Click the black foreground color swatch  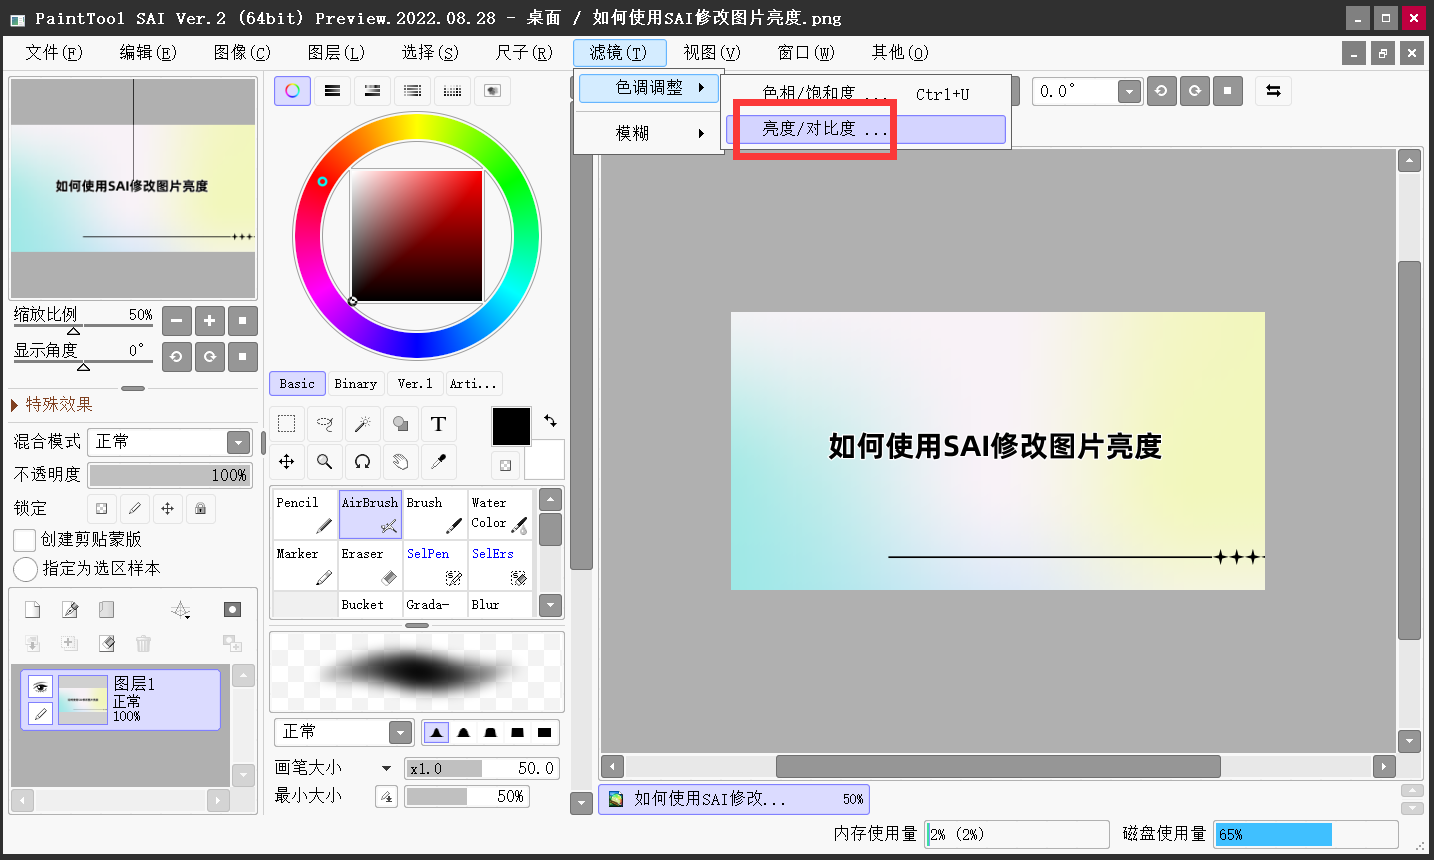pyautogui.click(x=511, y=426)
